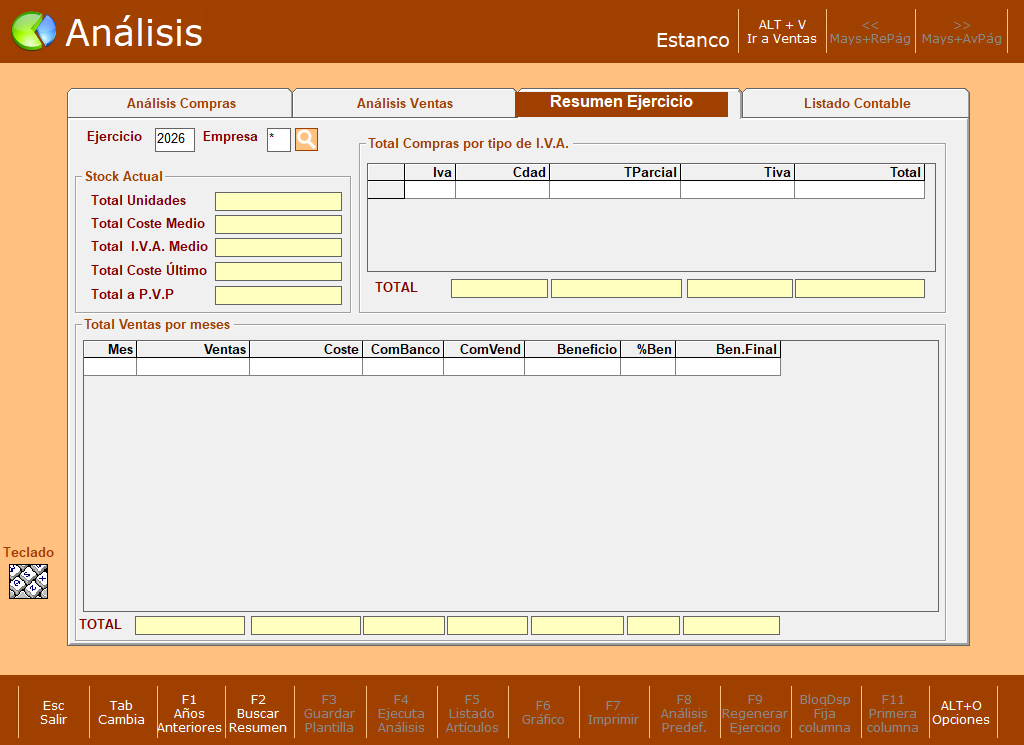Click F11 Primera columna button
This screenshot has width=1024, height=745.
click(893, 713)
